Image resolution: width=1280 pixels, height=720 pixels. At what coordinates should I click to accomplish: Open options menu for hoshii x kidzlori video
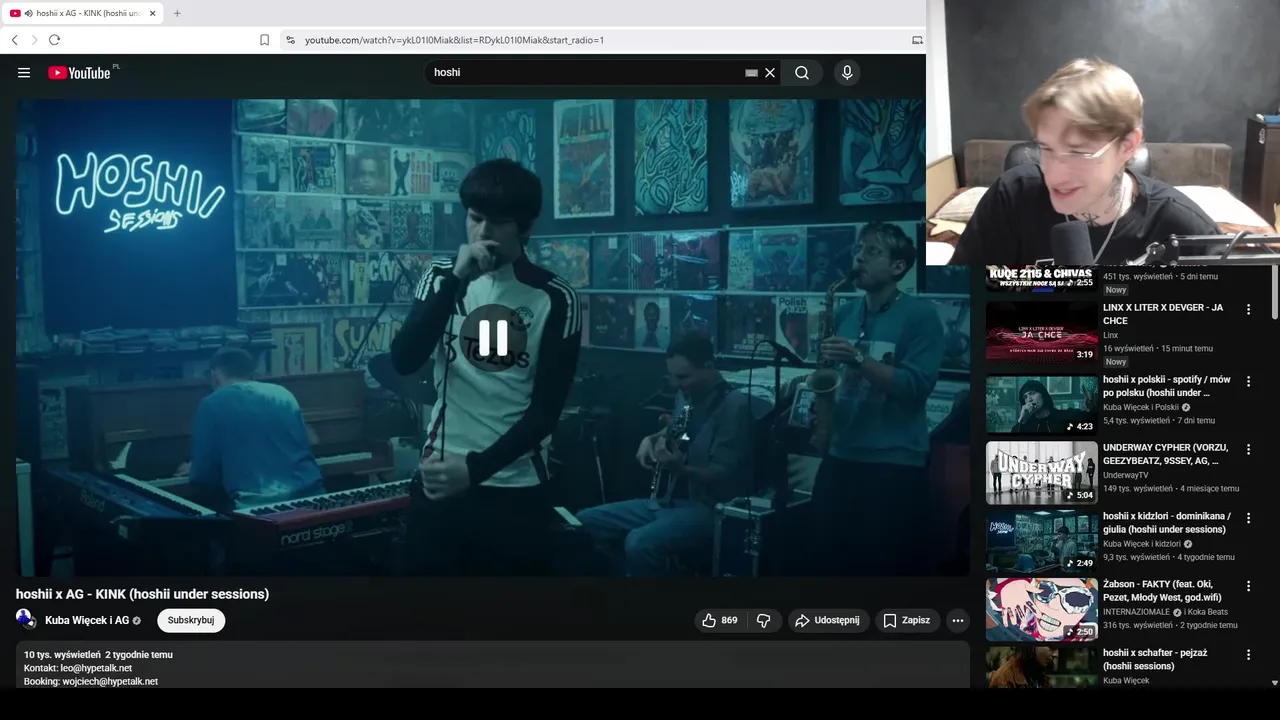point(1248,519)
